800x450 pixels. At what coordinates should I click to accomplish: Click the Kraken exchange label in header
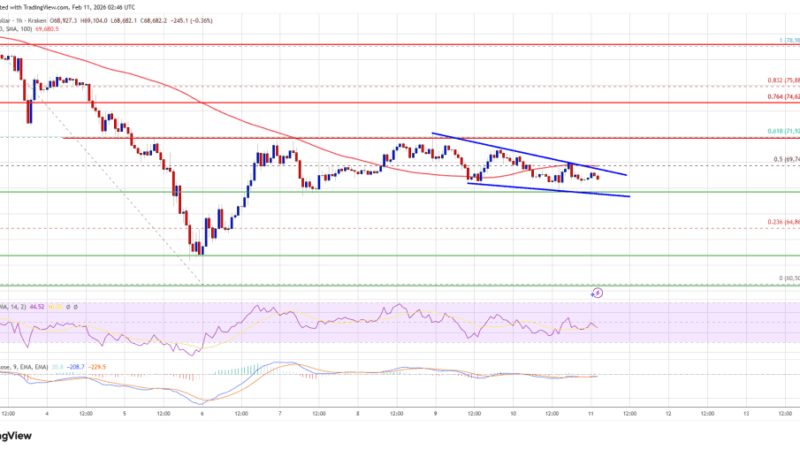[x=38, y=21]
